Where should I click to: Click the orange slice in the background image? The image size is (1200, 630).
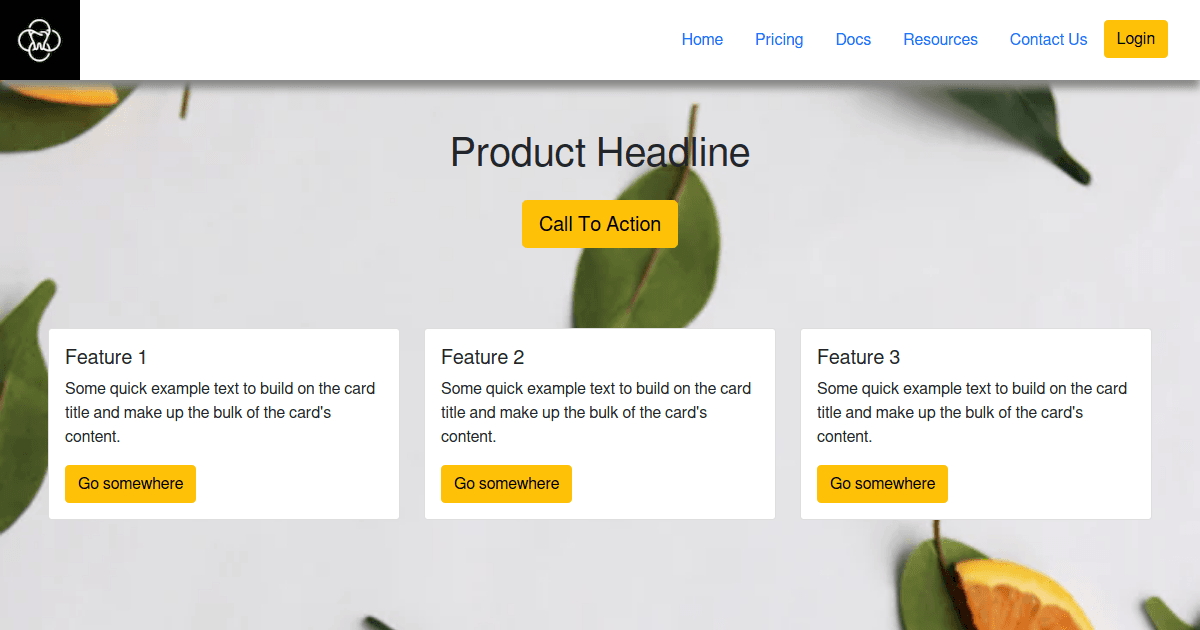pos(1015,598)
